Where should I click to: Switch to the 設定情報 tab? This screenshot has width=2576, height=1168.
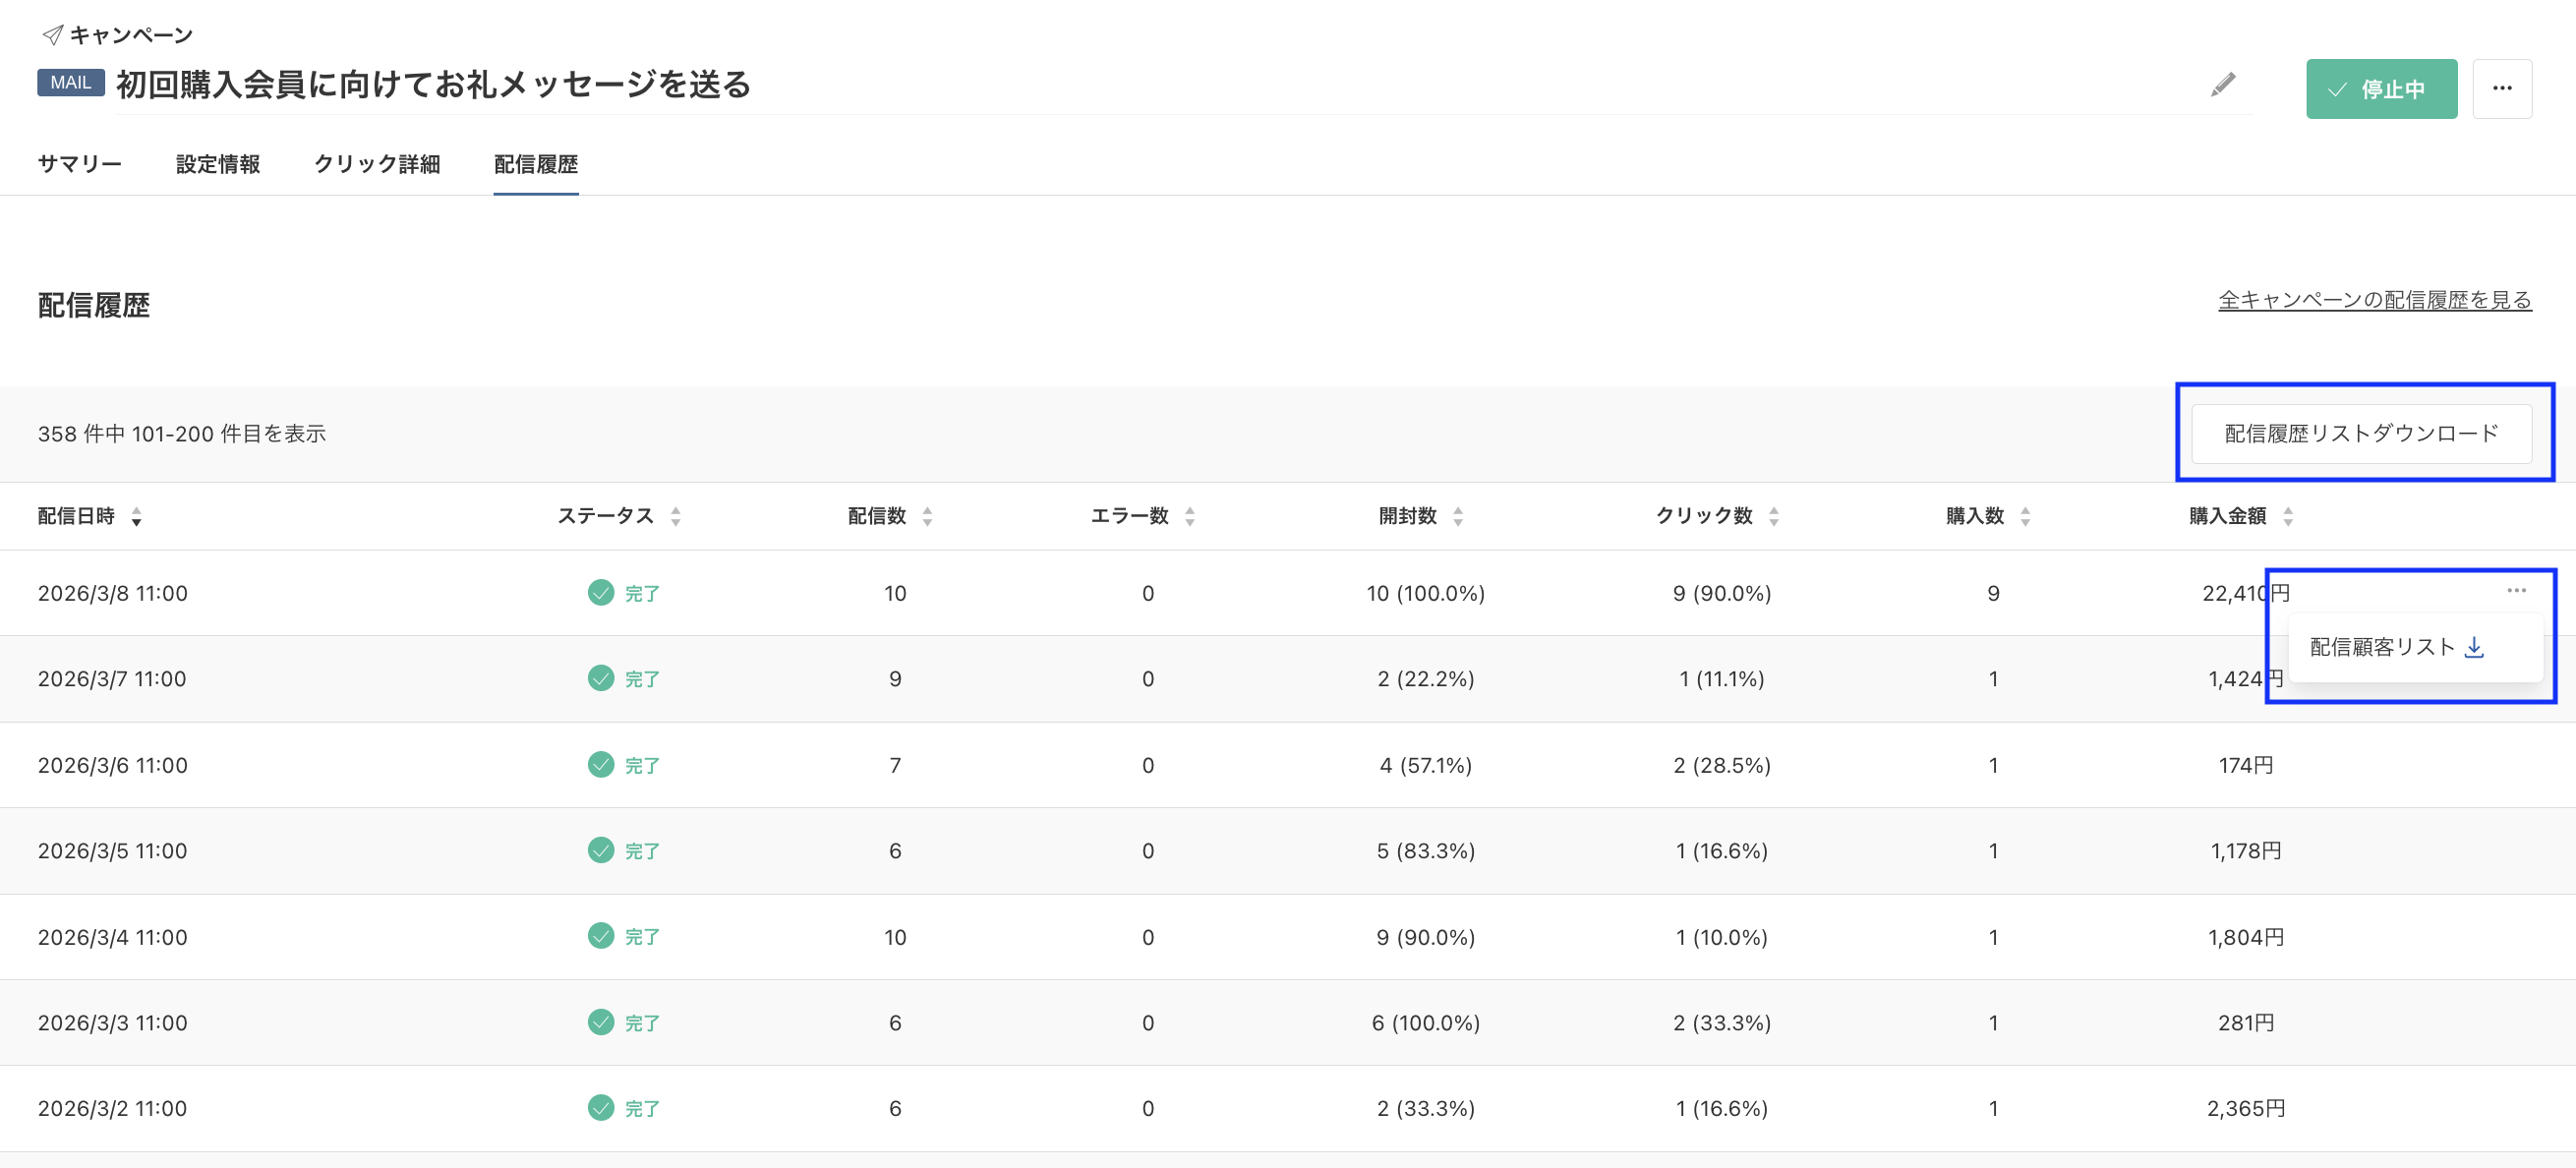tap(218, 164)
